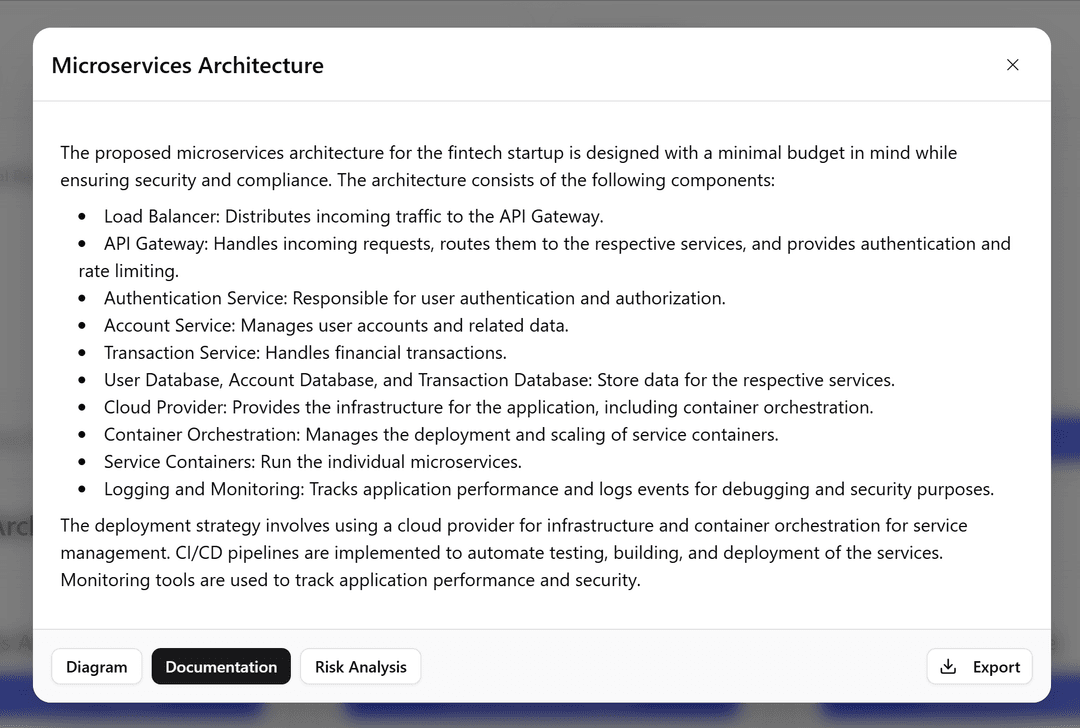Close the Microservices Architecture dialog
This screenshot has width=1080, height=728.
click(1012, 65)
